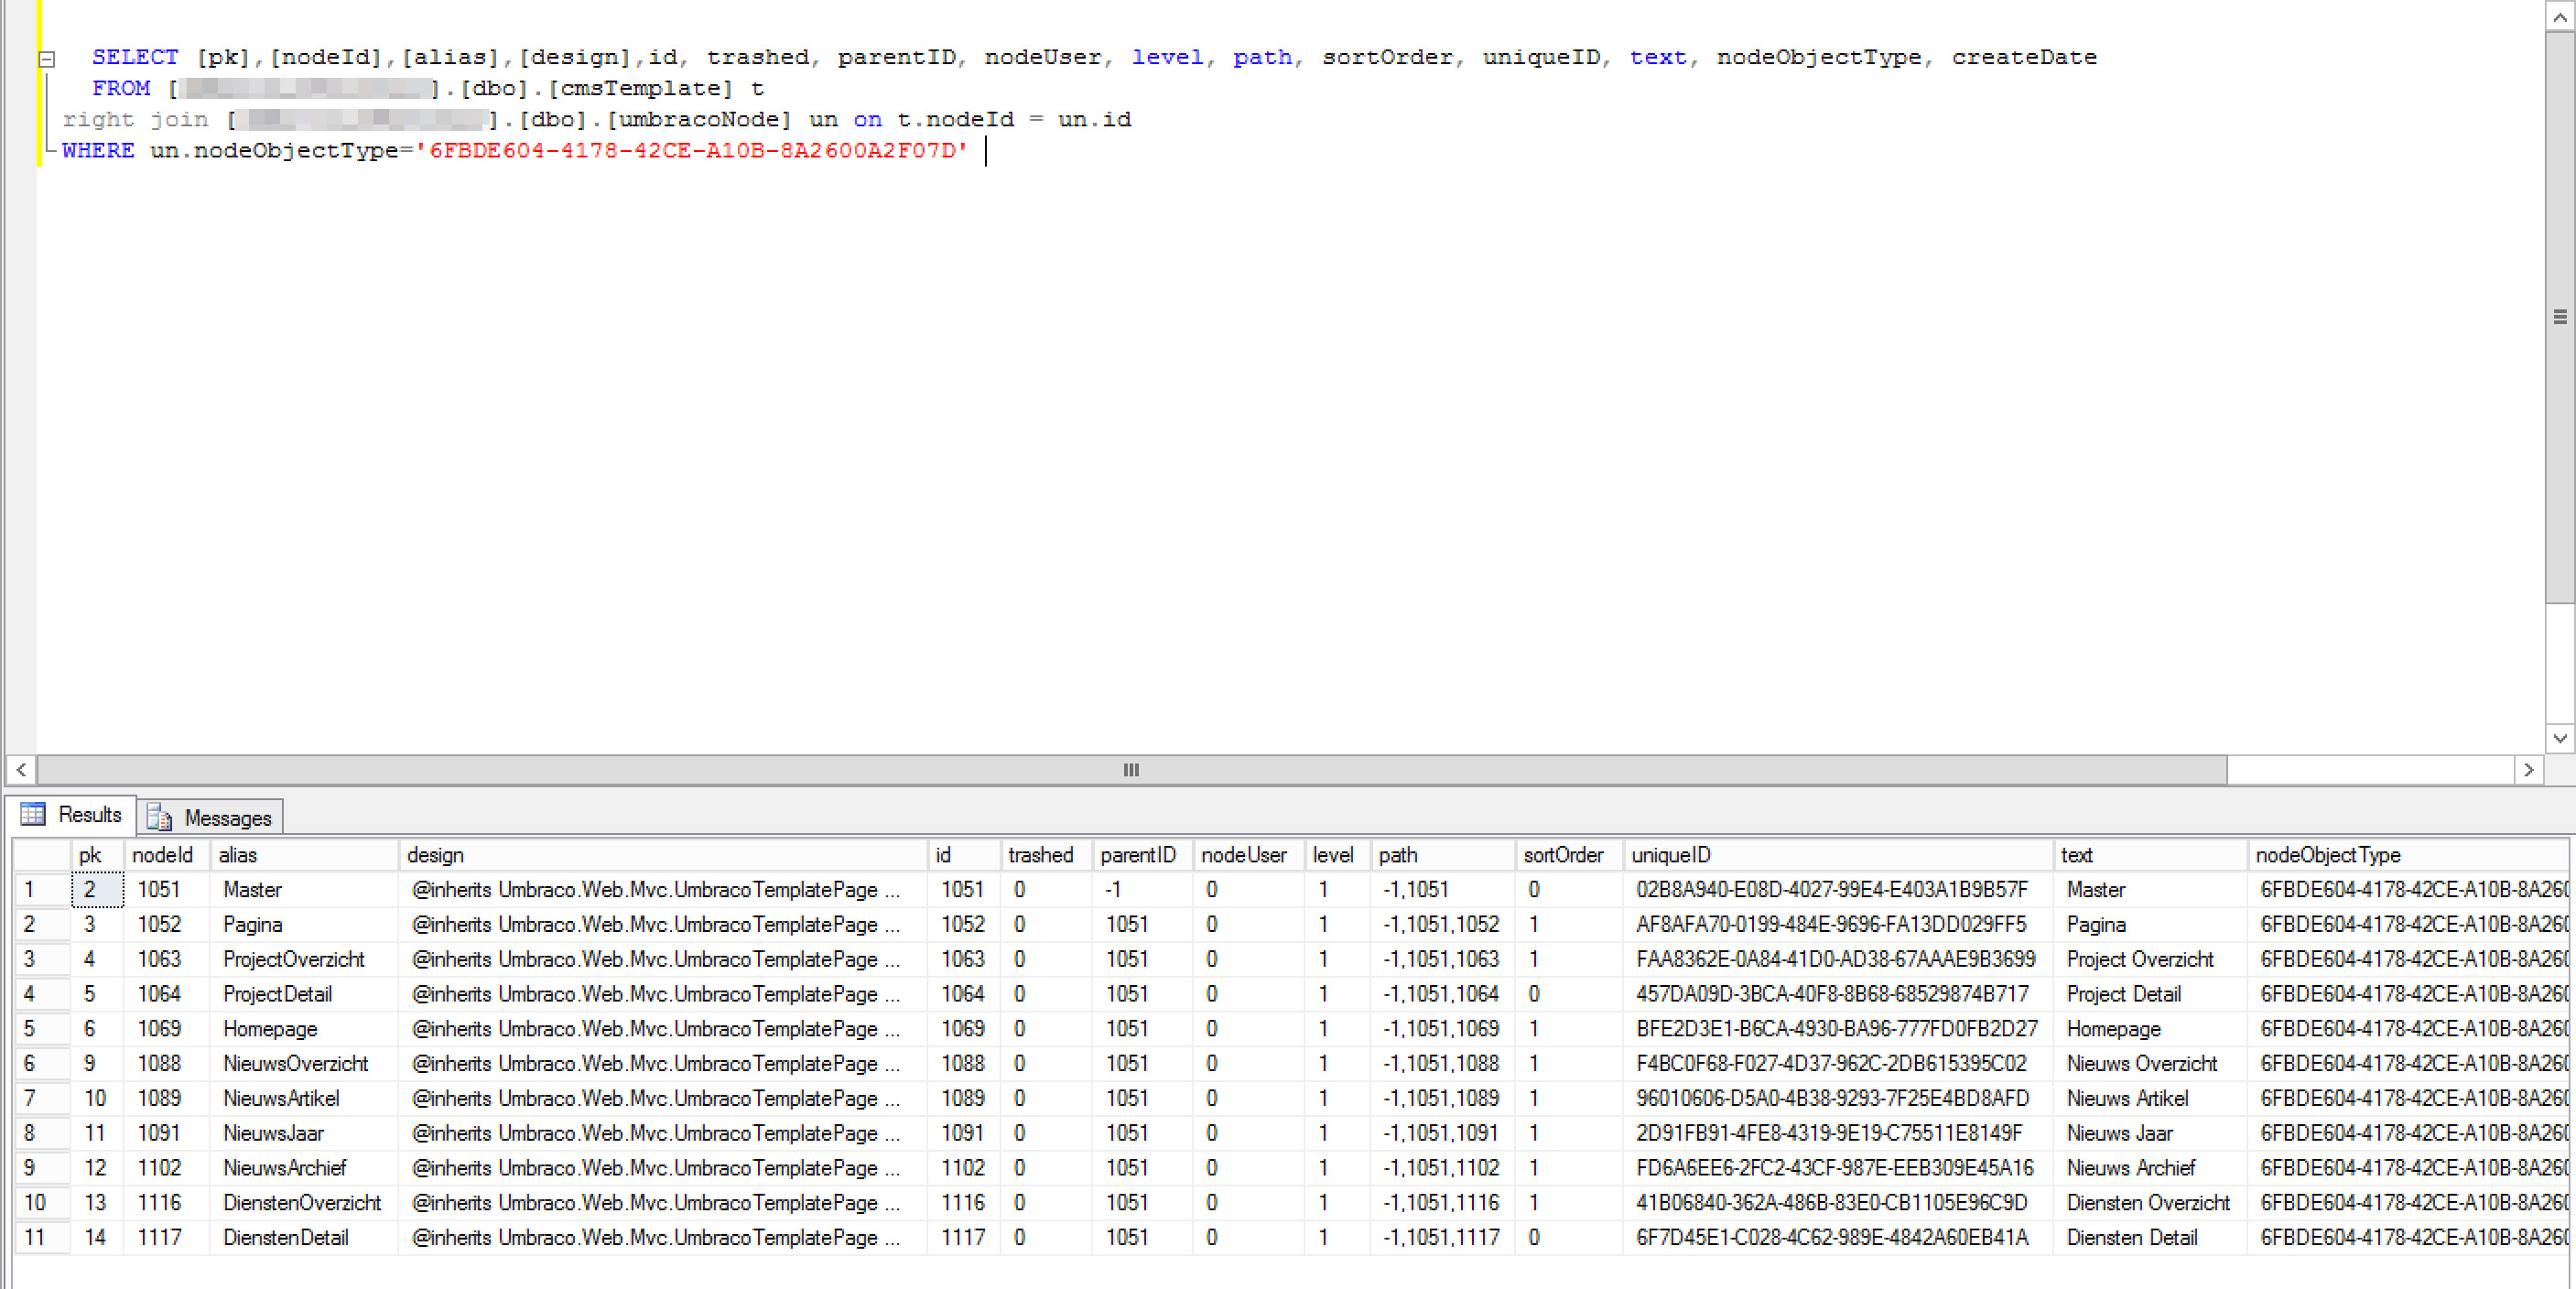The width and height of the screenshot is (2576, 1289).
Task: Click alias cell 'ProjectDetail'
Action: click(304, 995)
